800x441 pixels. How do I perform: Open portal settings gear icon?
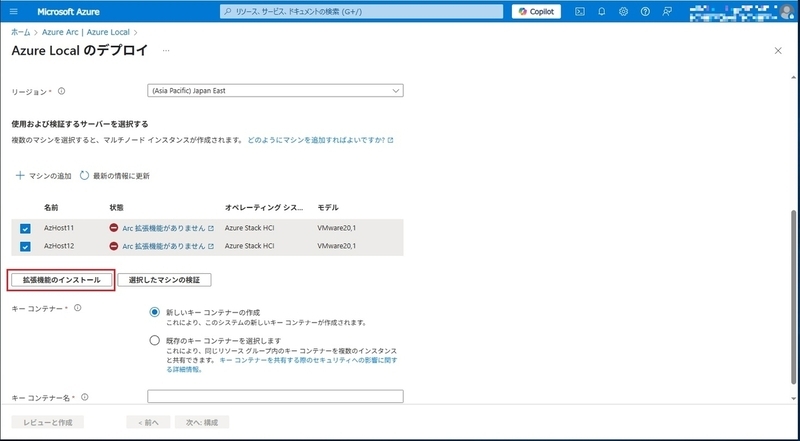point(623,11)
